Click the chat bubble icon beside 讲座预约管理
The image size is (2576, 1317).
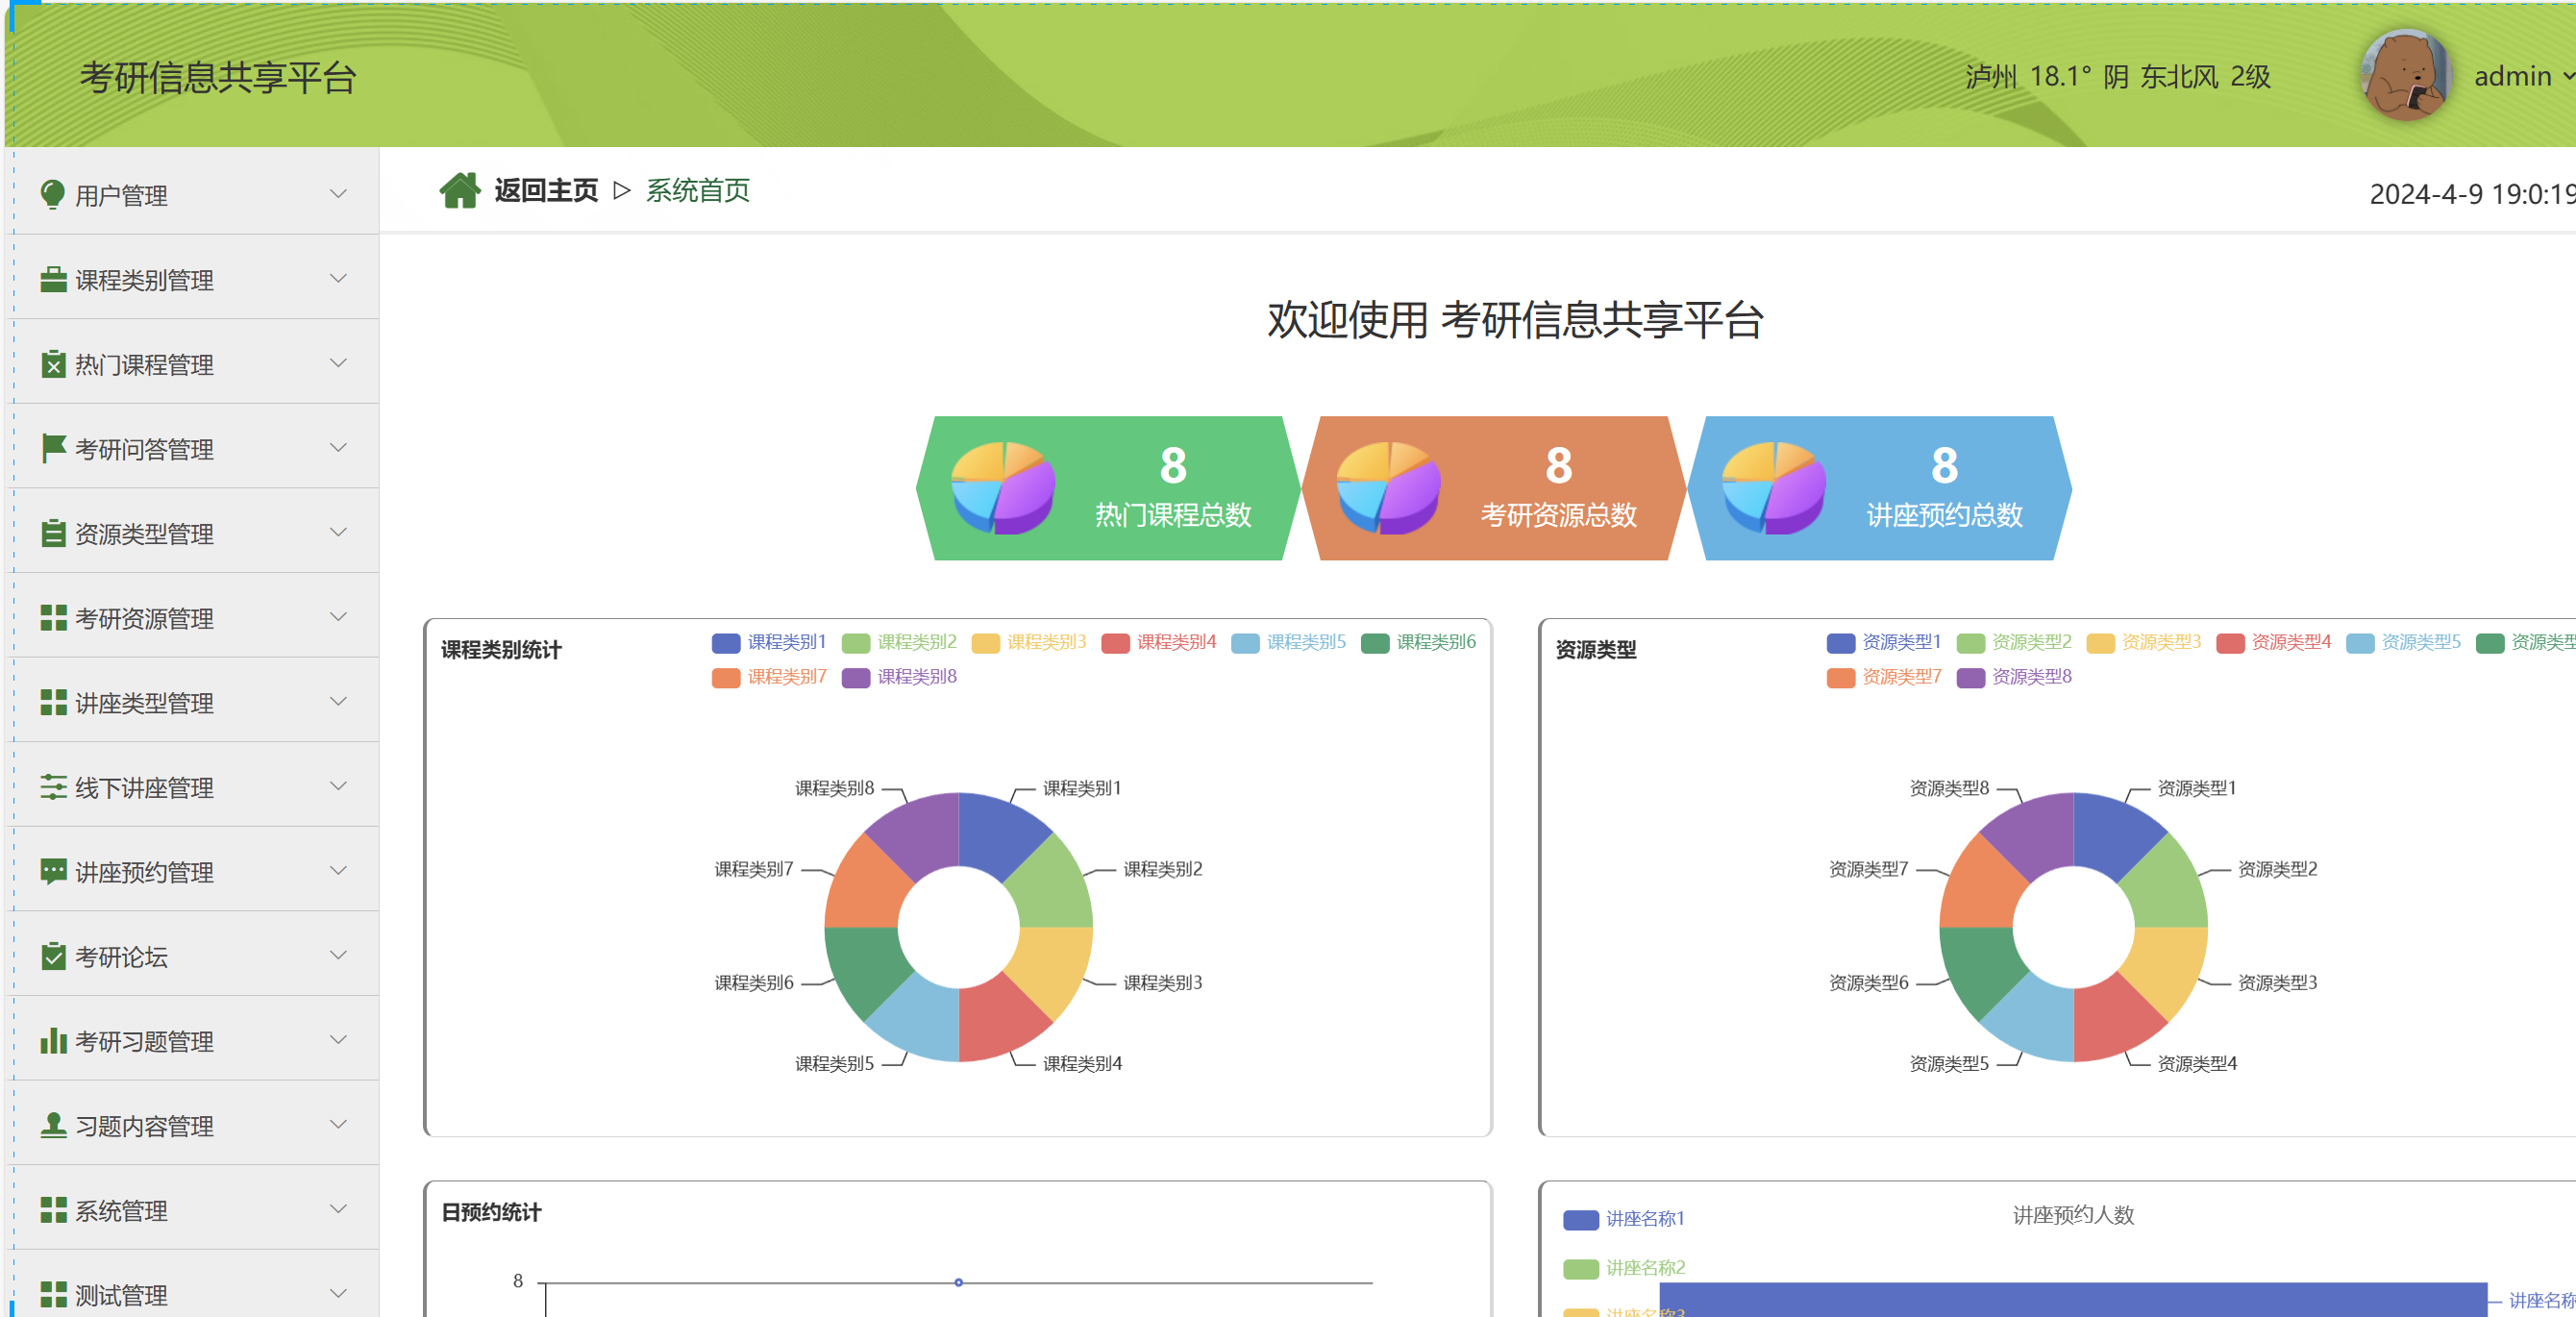point(53,871)
